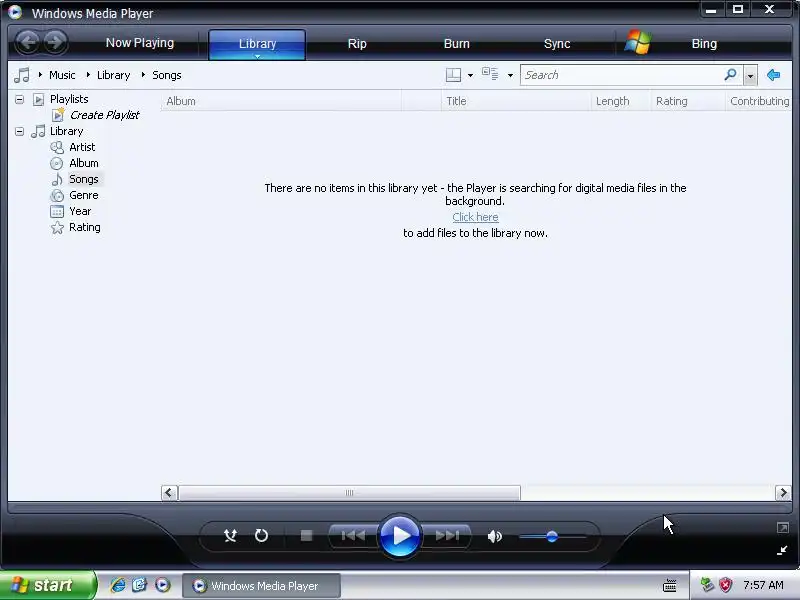Open the Now Playing tab
This screenshot has height=600, width=800.
[x=140, y=43]
